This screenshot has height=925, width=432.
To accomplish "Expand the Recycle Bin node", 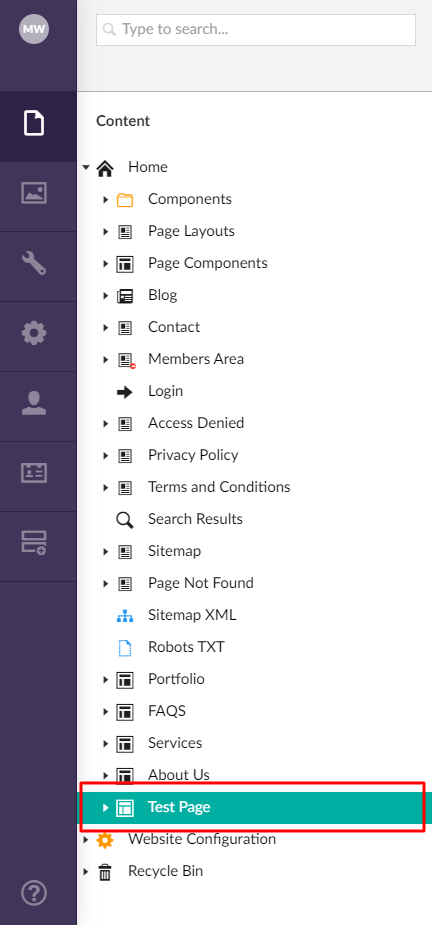I will (x=86, y=871).
